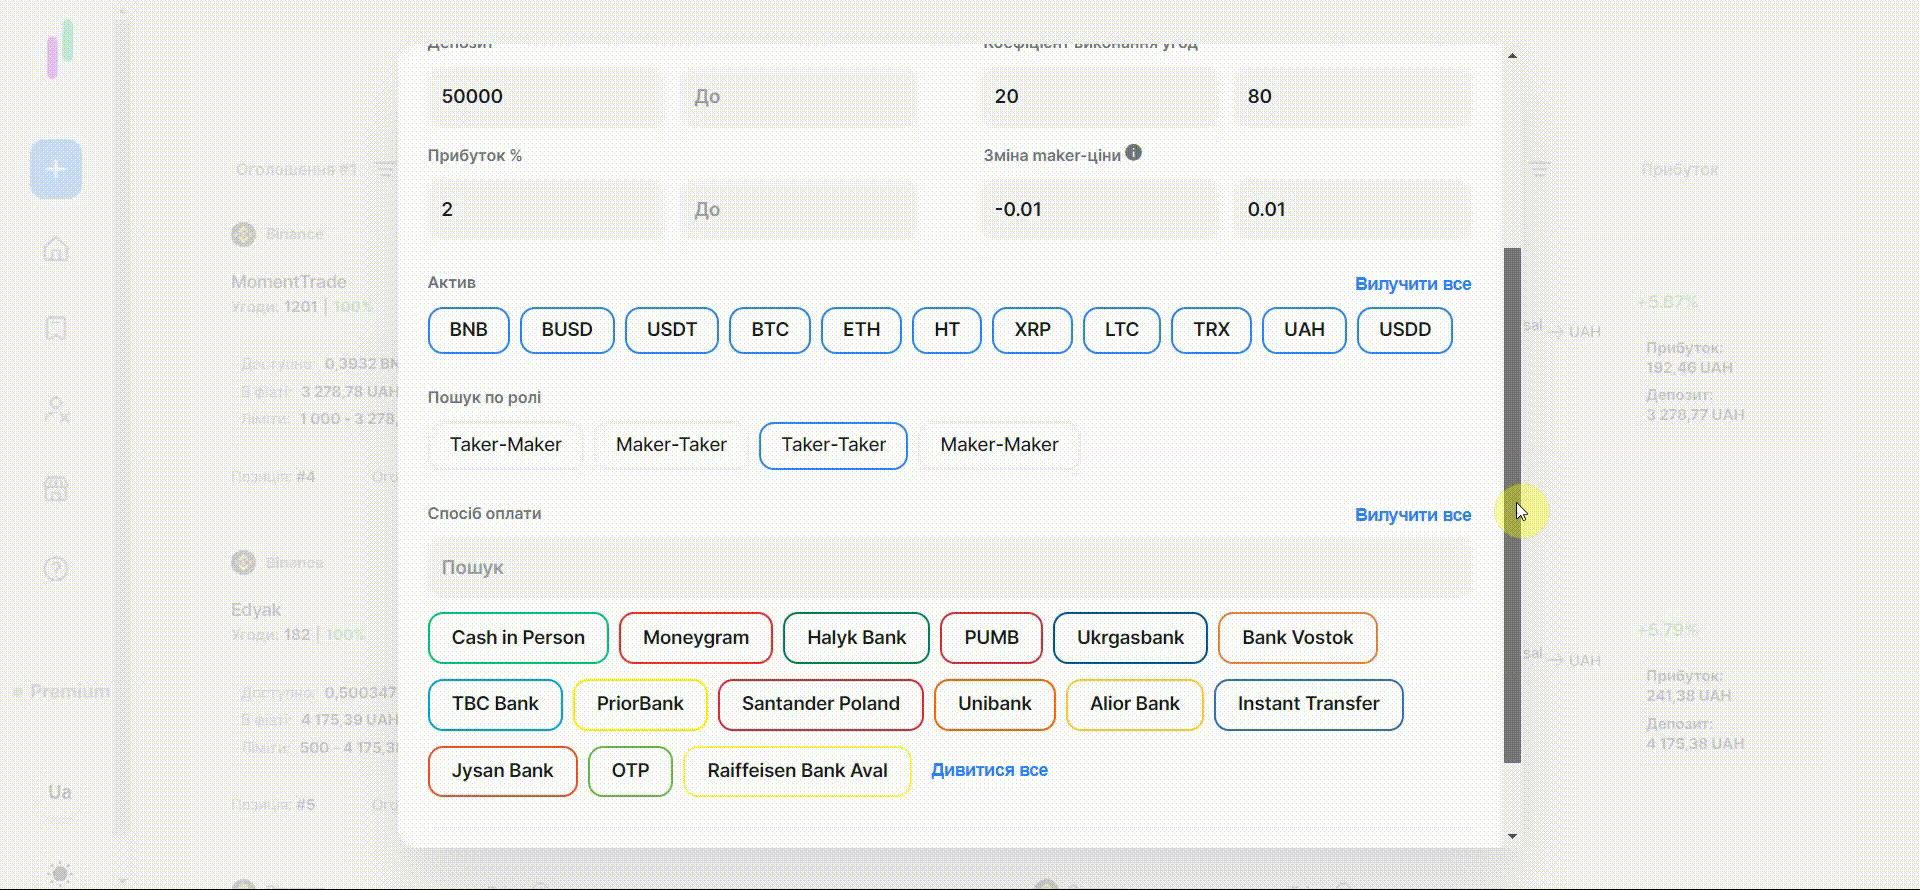Open the home page from sidebar icon
The image size is (1920, 890).
(x=56, y=249)
